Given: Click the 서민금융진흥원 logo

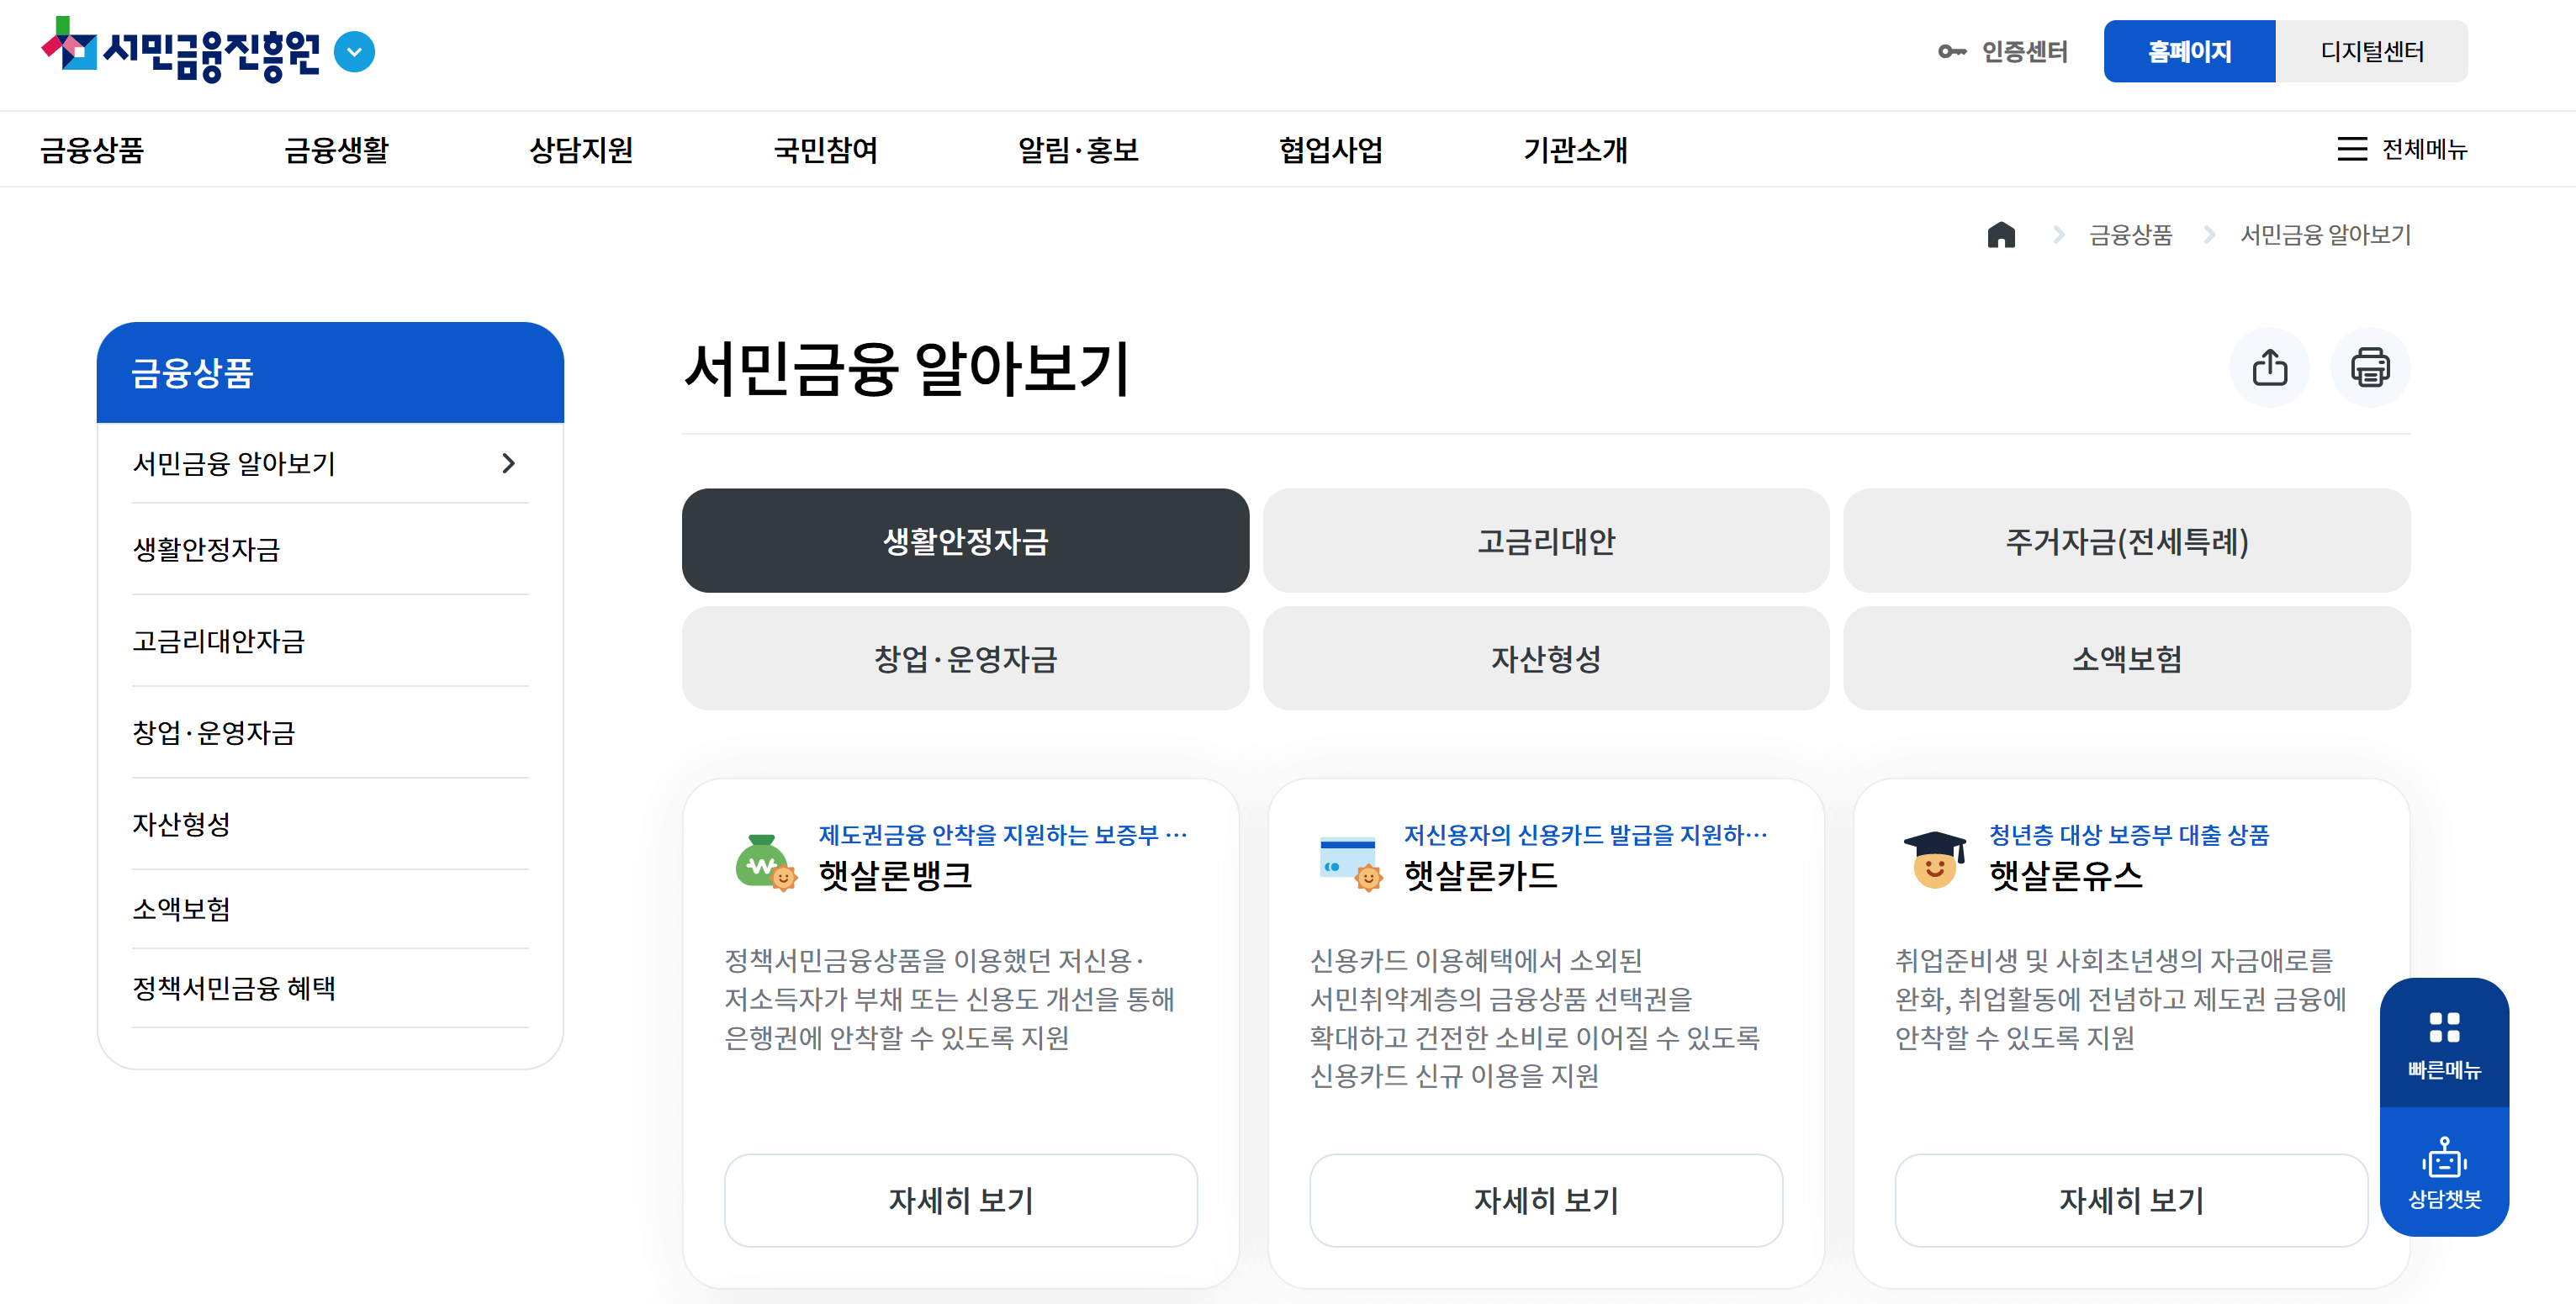Looking at the screenshot, I should [181, 51].
